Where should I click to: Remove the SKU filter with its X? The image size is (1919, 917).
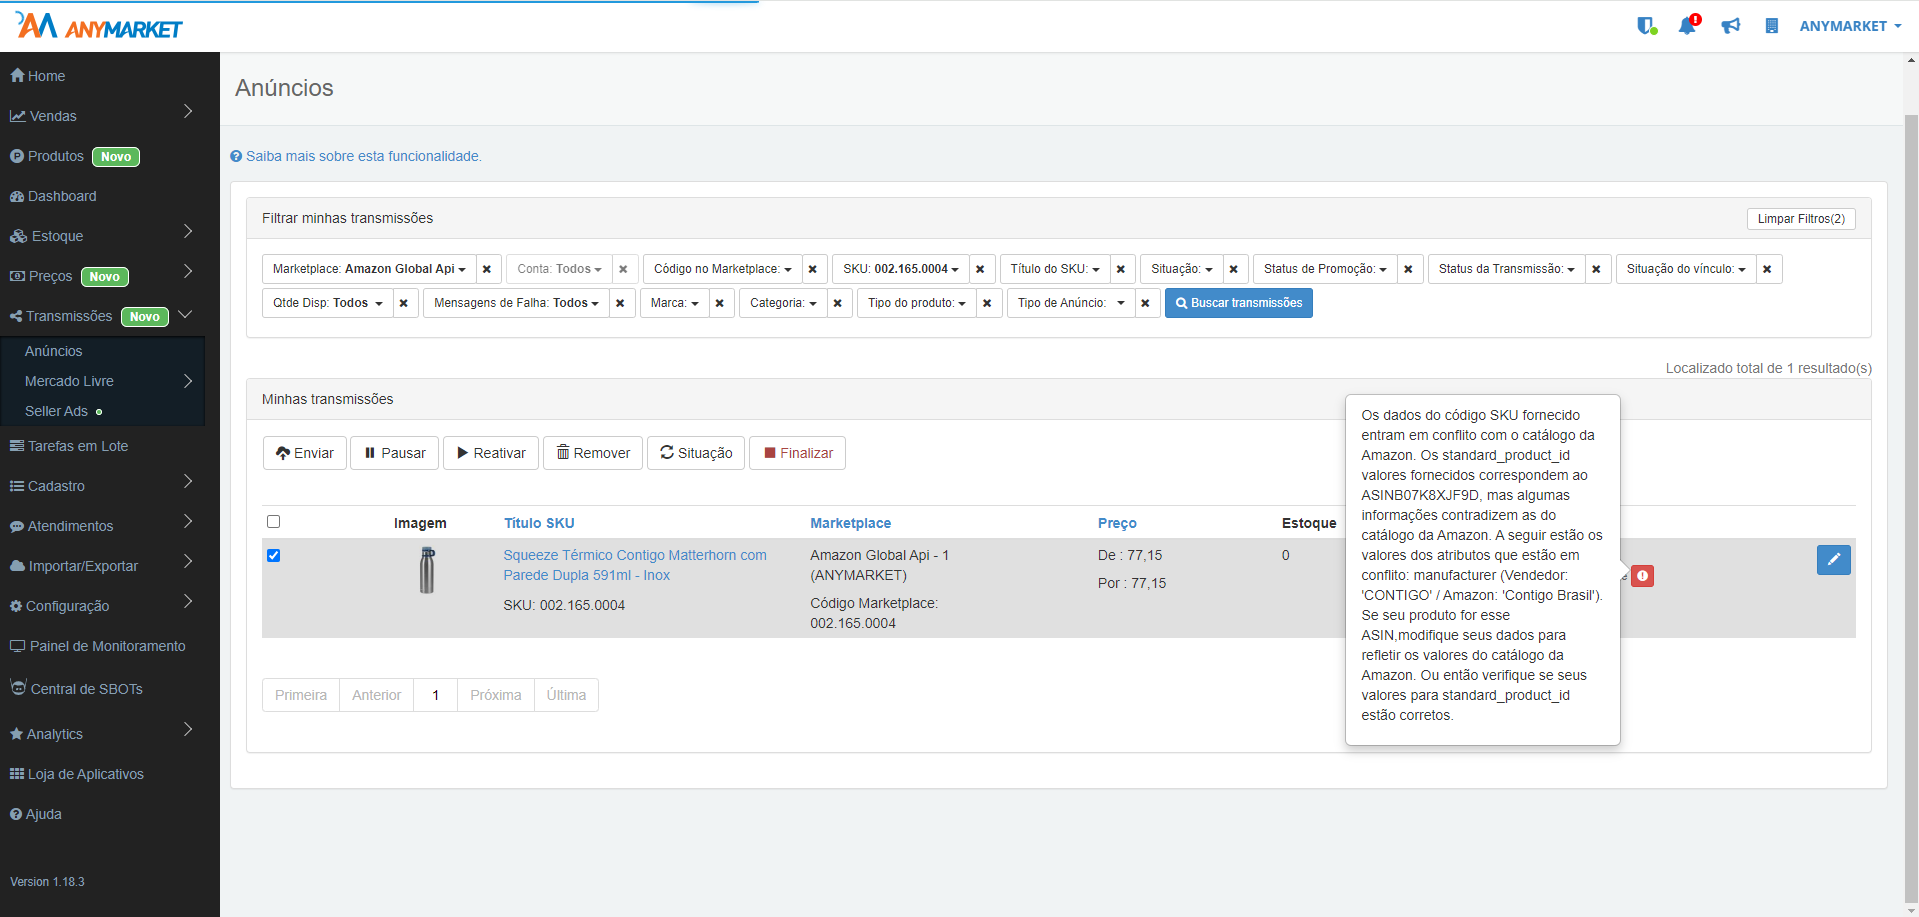981,269
